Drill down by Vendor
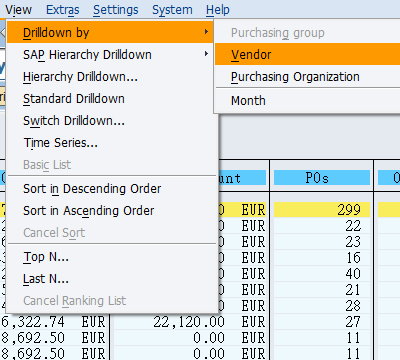The width and height of the screenshot is (400, 360). tap(307, 54)
